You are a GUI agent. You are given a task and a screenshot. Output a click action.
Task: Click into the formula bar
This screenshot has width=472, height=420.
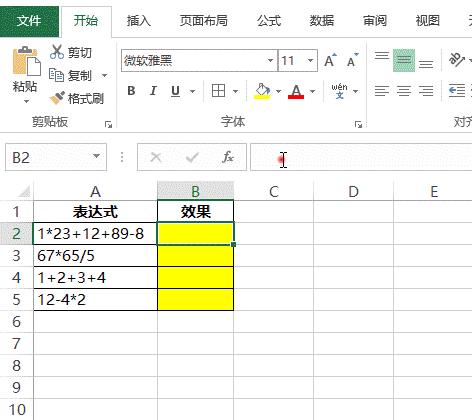click(361, 157)
